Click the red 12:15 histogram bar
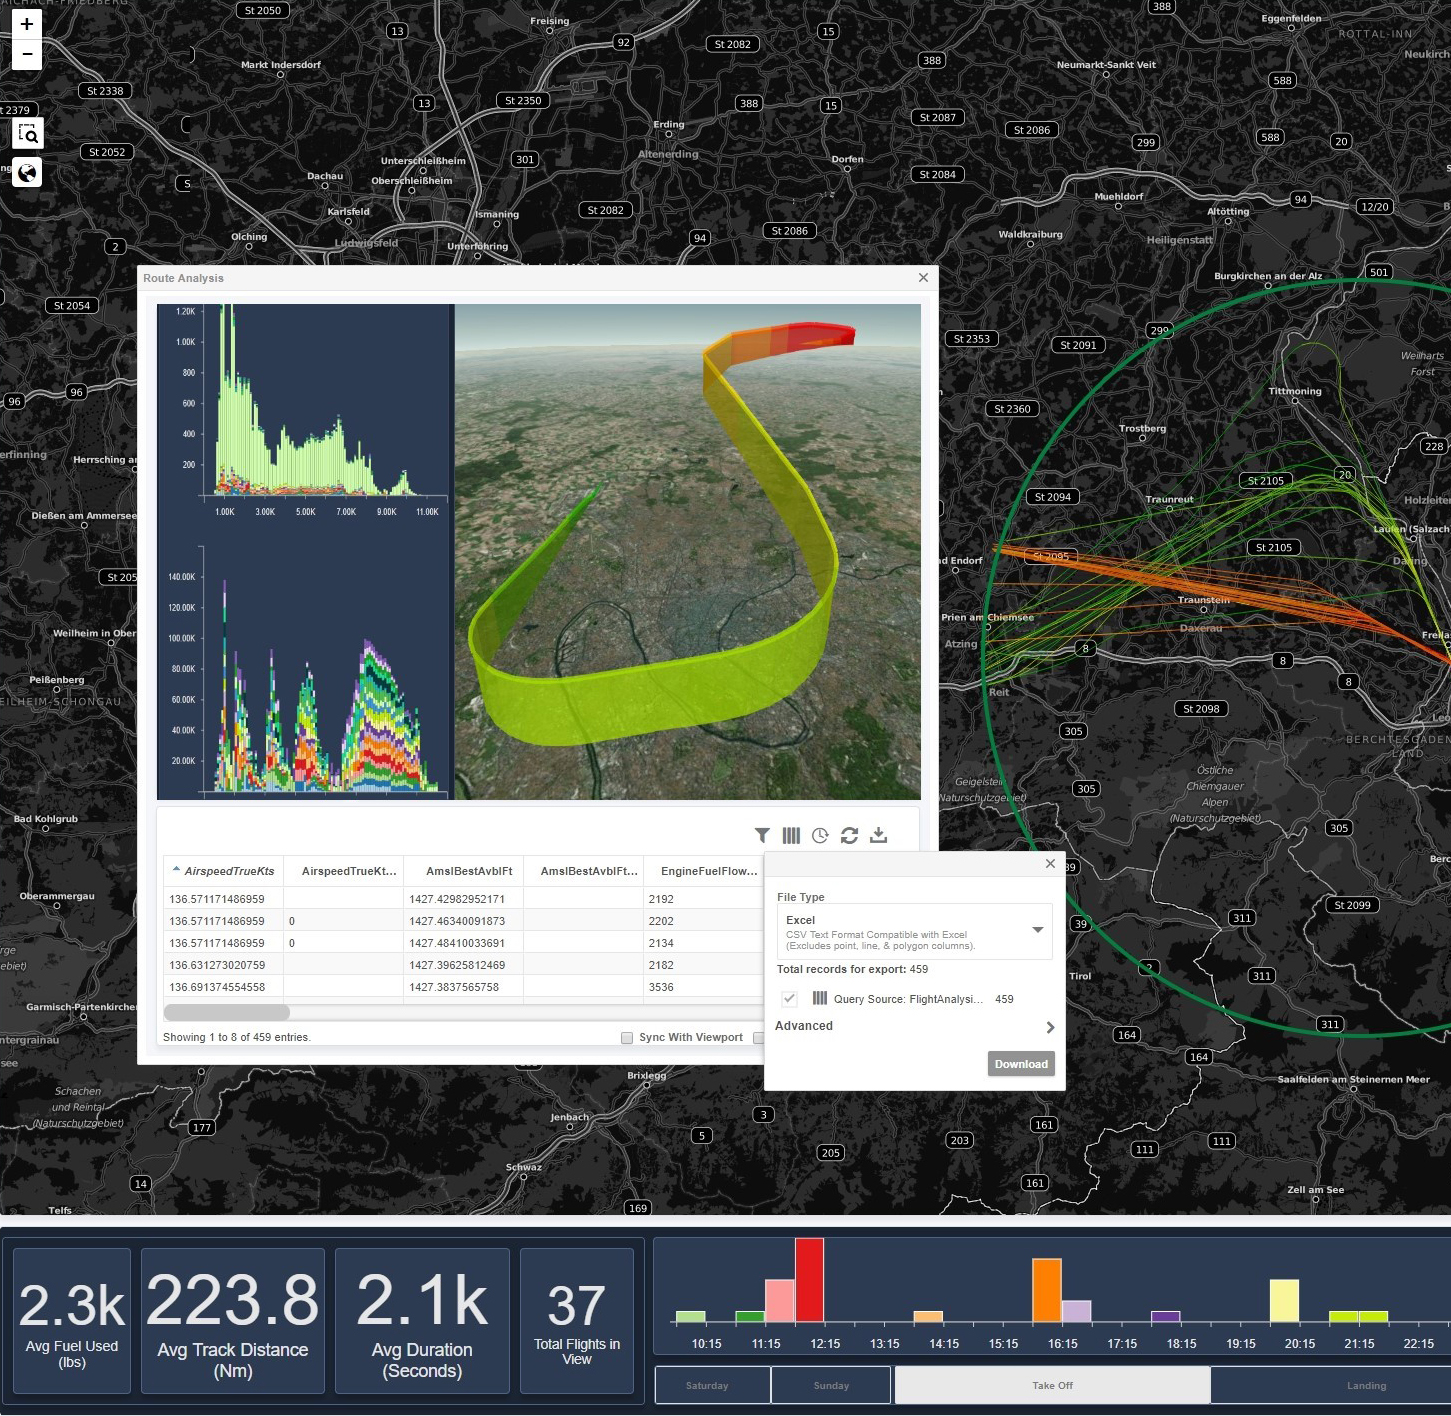Image resolution: width=1451 pixels, height=1416 pixels. [809, 1280]
